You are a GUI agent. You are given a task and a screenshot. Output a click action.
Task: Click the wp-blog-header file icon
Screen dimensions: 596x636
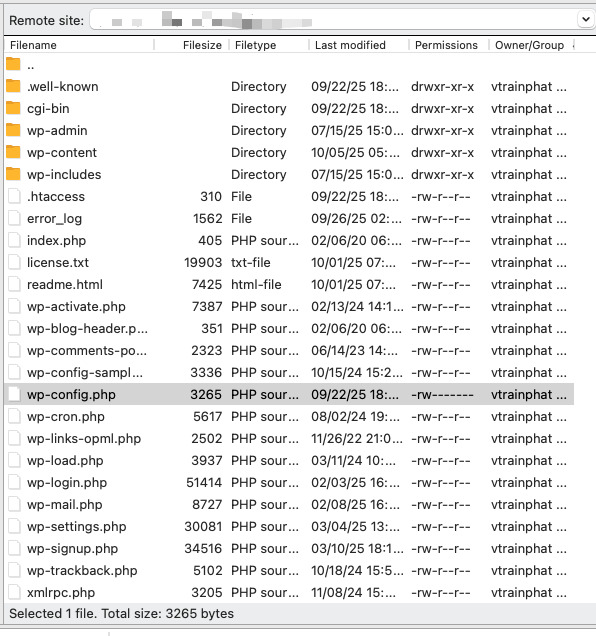(15, 328)
